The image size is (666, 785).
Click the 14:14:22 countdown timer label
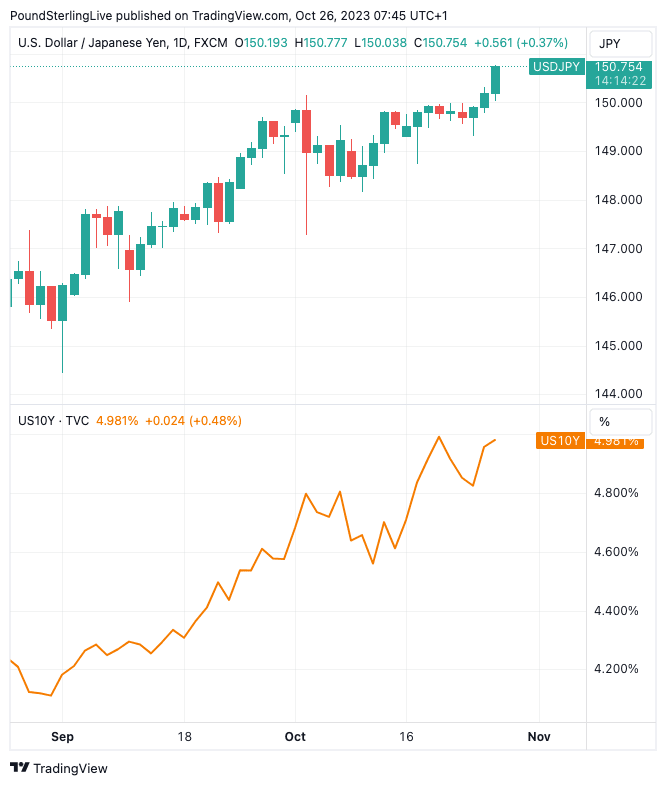[x=619, y=82]
